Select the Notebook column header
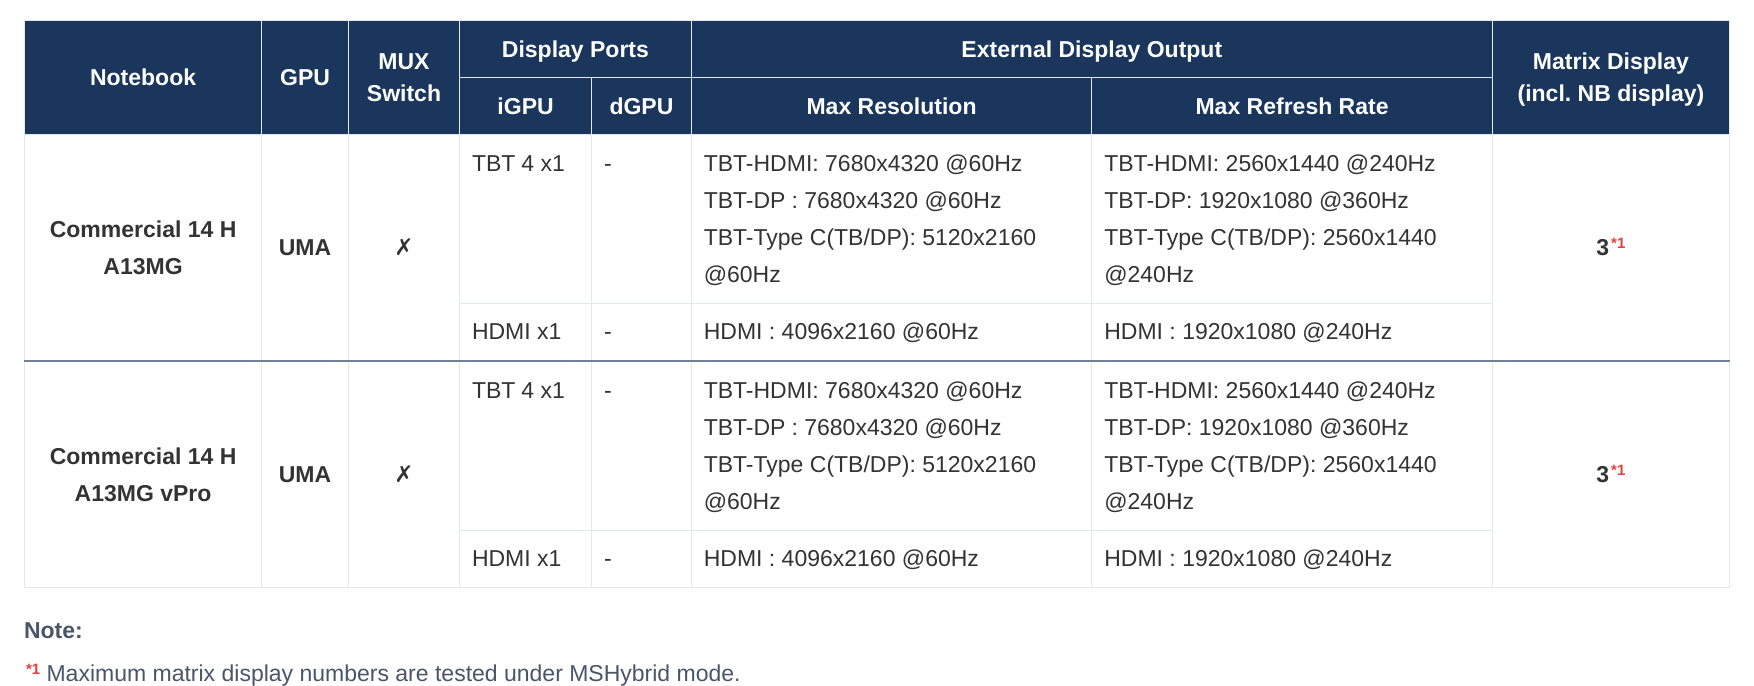Screen dimensions: 1754x686 coord(143,77)
